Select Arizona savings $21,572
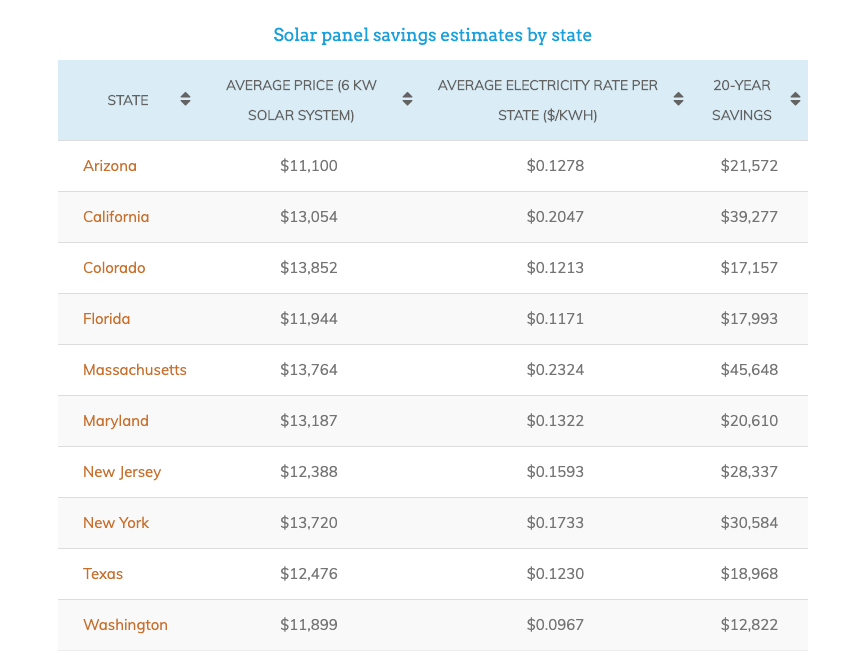863x671 pixels. 749,166
